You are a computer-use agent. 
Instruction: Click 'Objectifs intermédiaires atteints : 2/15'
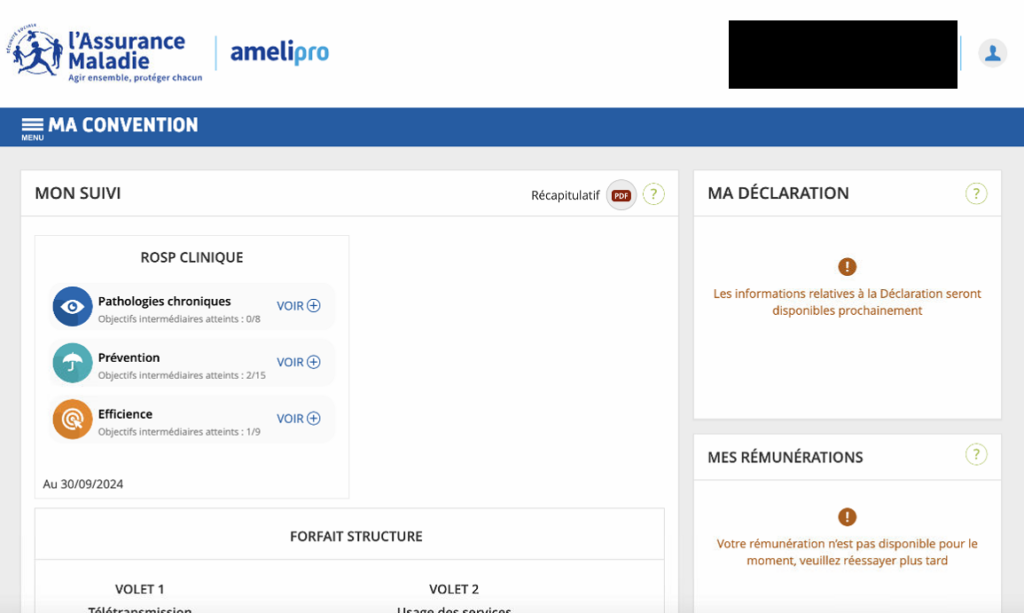click(x=182, y=375)
